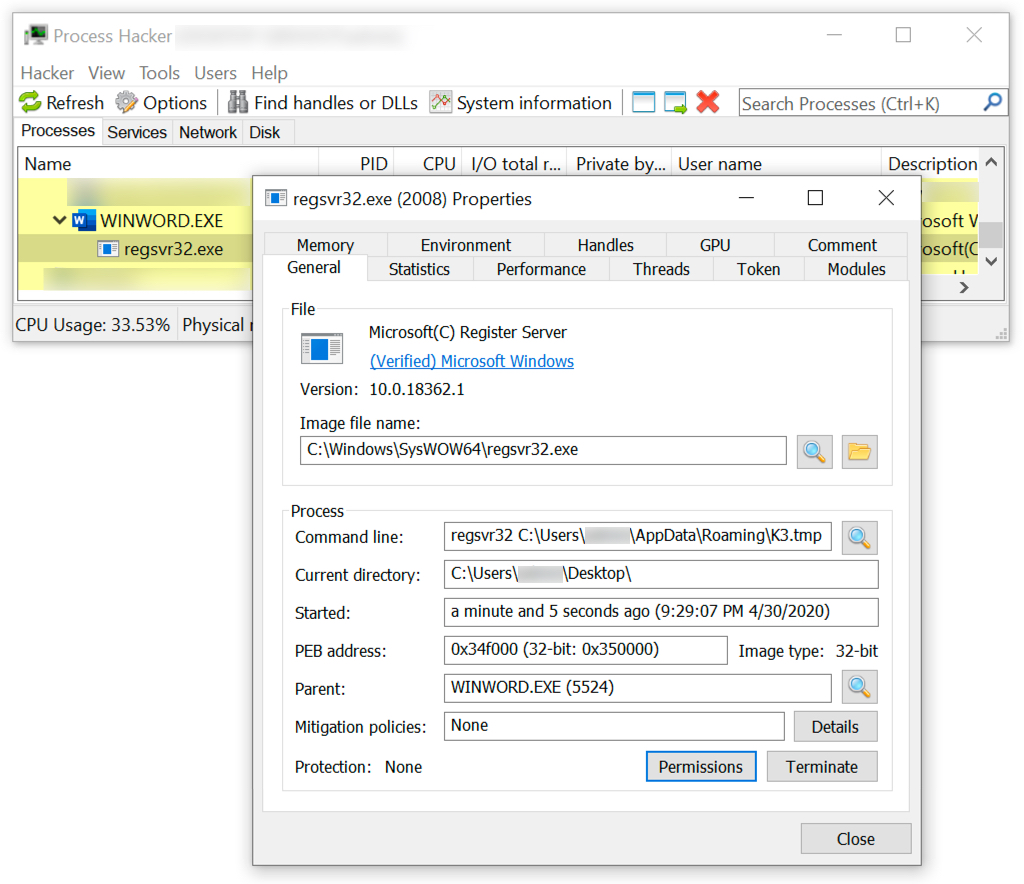1024x884 pixels.
Task: Switch to the Services tab
Action: tap(137, 133)
